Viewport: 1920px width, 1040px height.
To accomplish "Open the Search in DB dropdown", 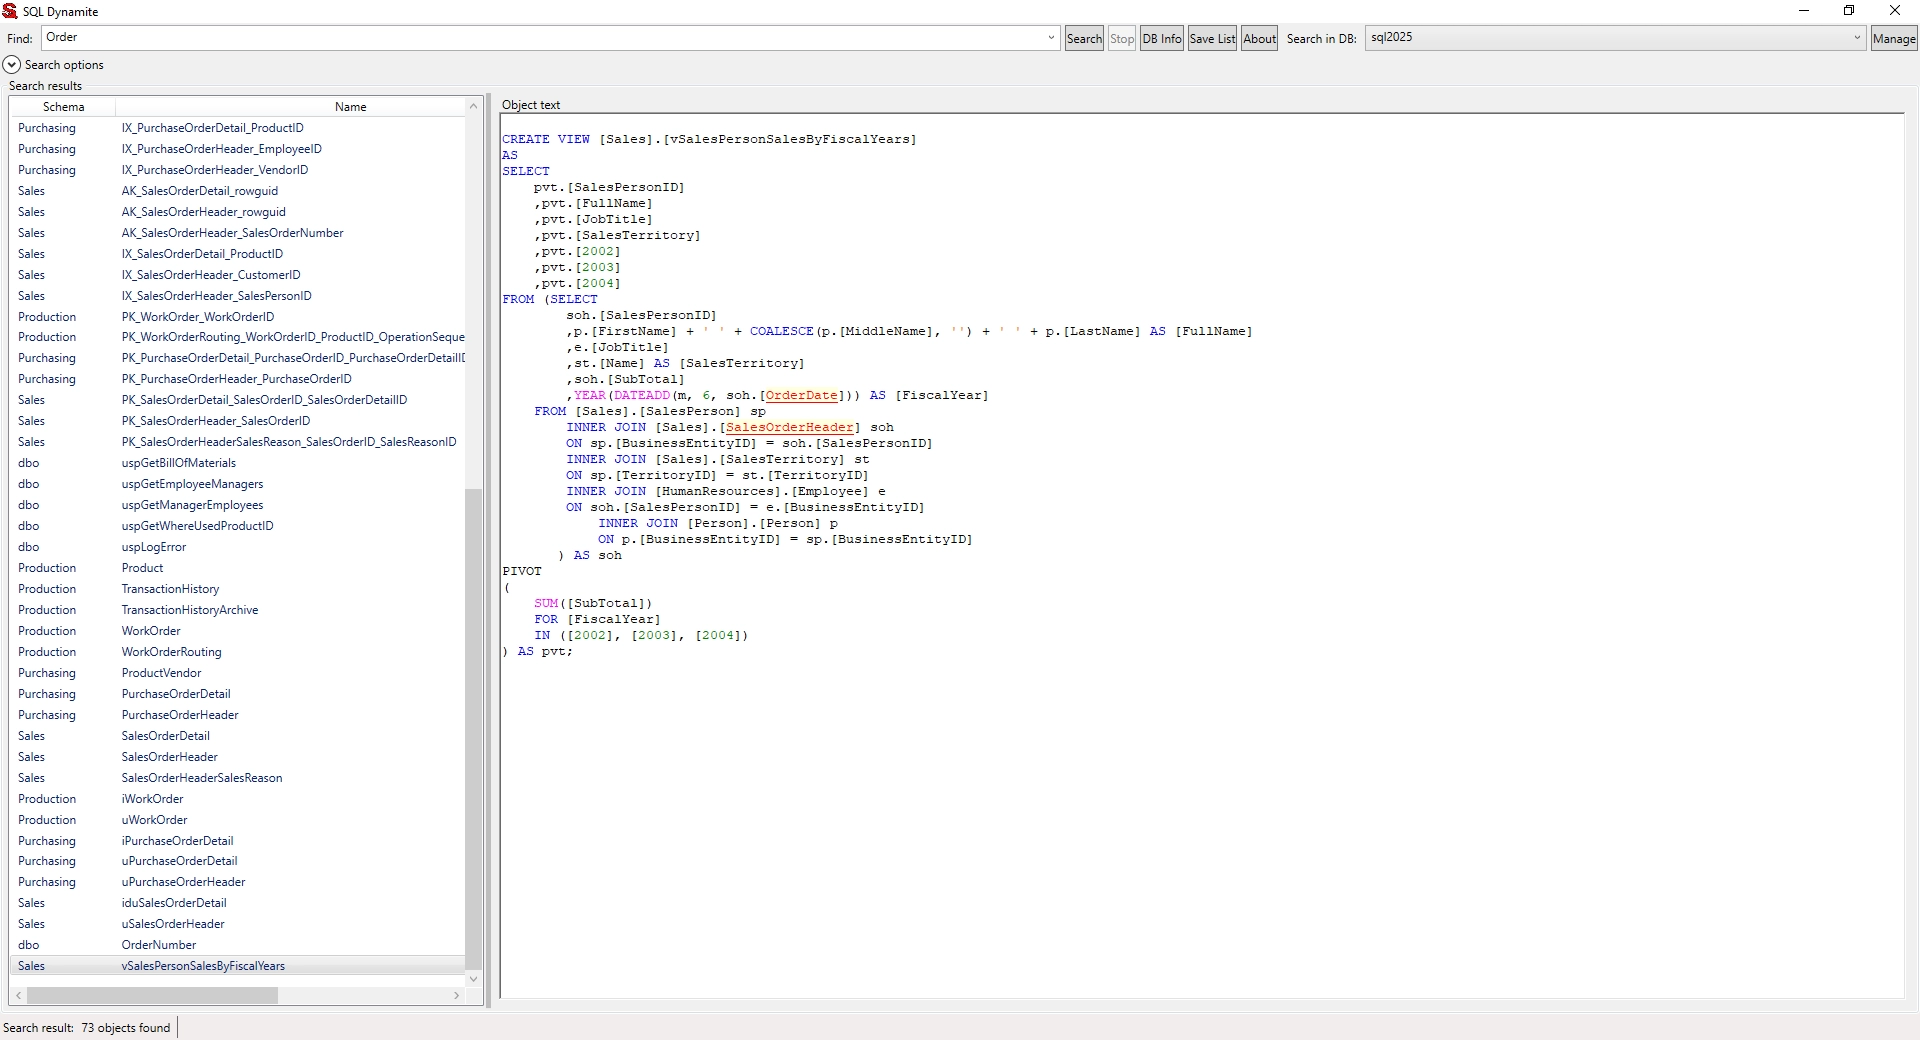I will click(1857, 38).
